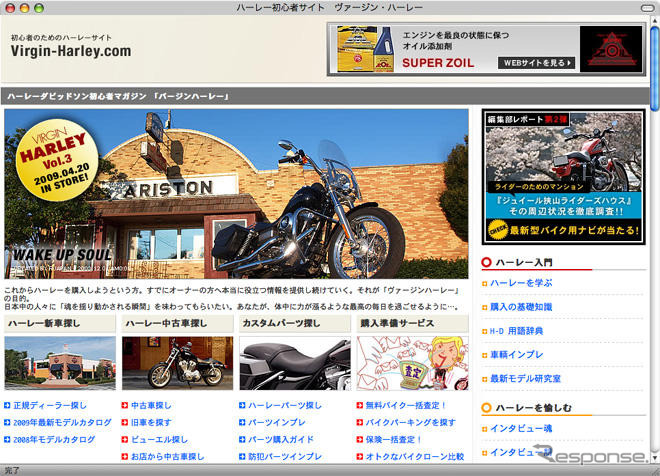Open the 2009年最新モデルカタログ link

[x=62, y=422]
